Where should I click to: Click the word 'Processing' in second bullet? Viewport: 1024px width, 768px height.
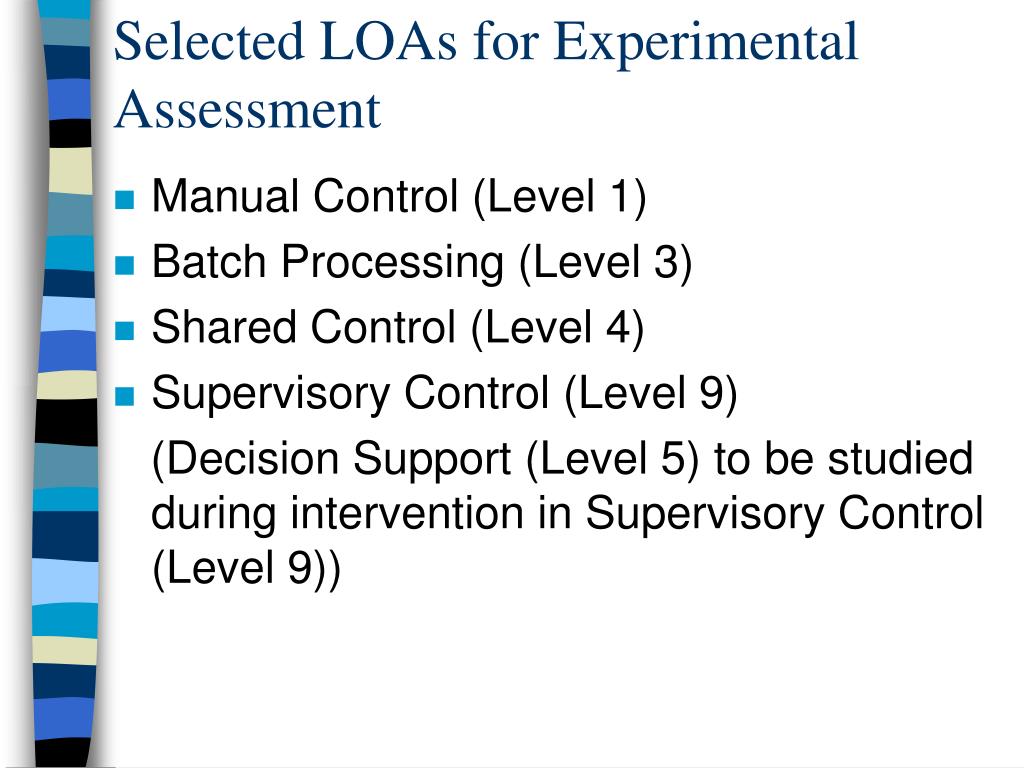(x=392, y=264)
